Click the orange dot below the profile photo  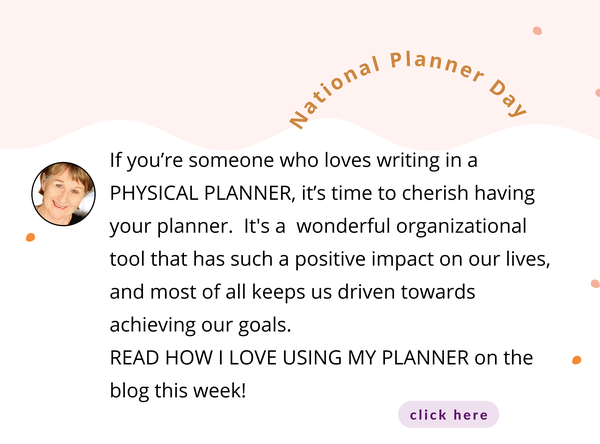(x=31, y=238)
